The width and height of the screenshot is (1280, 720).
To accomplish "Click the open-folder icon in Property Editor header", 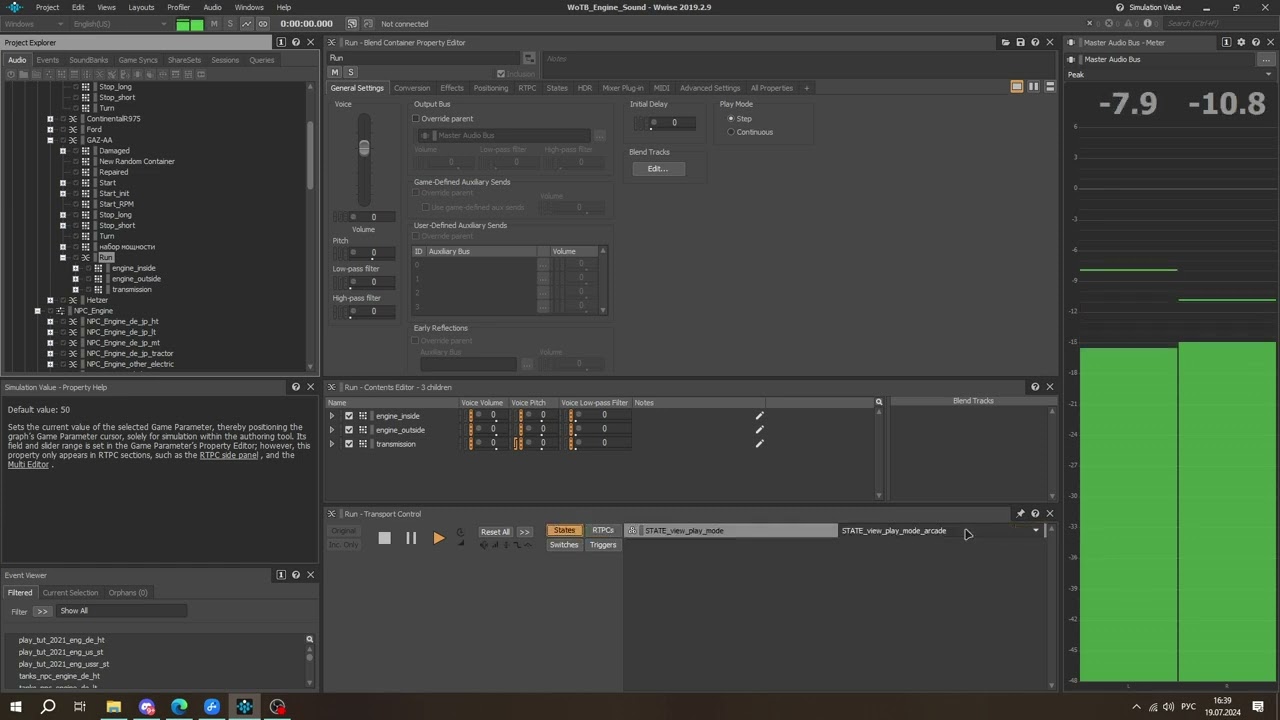I will click(1005, 42).
